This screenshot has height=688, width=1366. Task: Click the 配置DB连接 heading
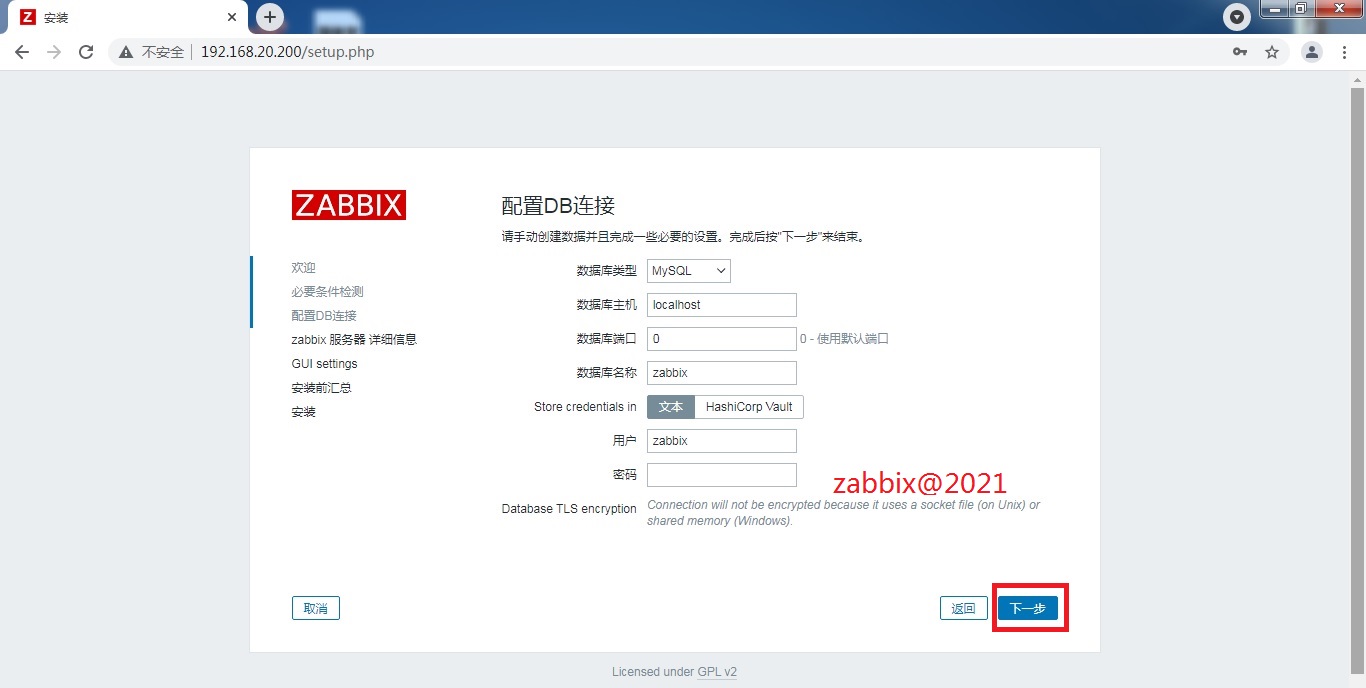point(558,206)
